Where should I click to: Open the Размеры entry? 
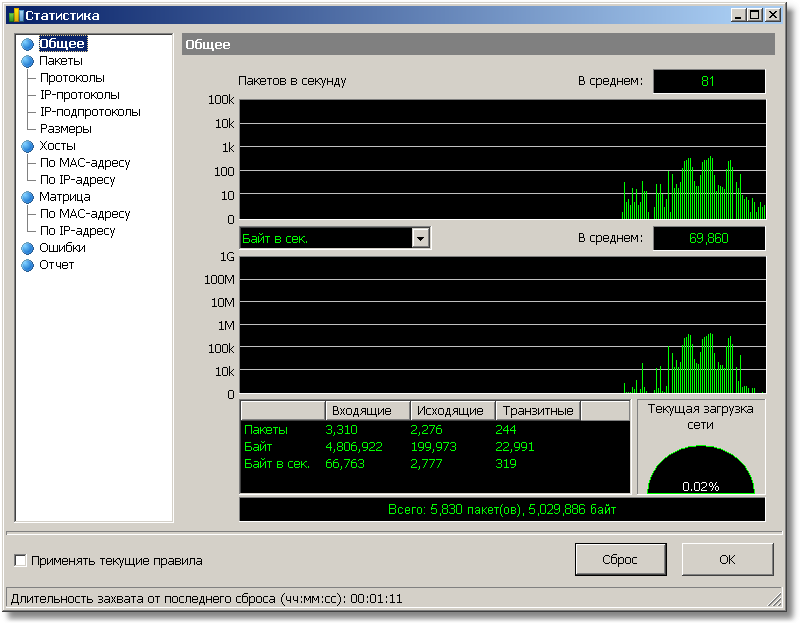(65, 129)
